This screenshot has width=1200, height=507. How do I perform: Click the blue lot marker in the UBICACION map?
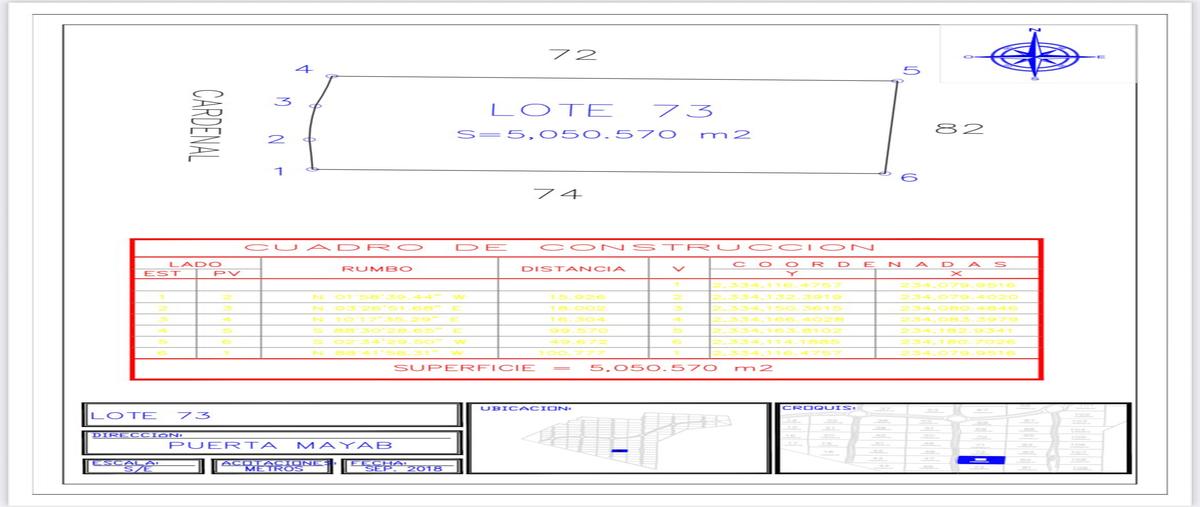tap(618, 451)
